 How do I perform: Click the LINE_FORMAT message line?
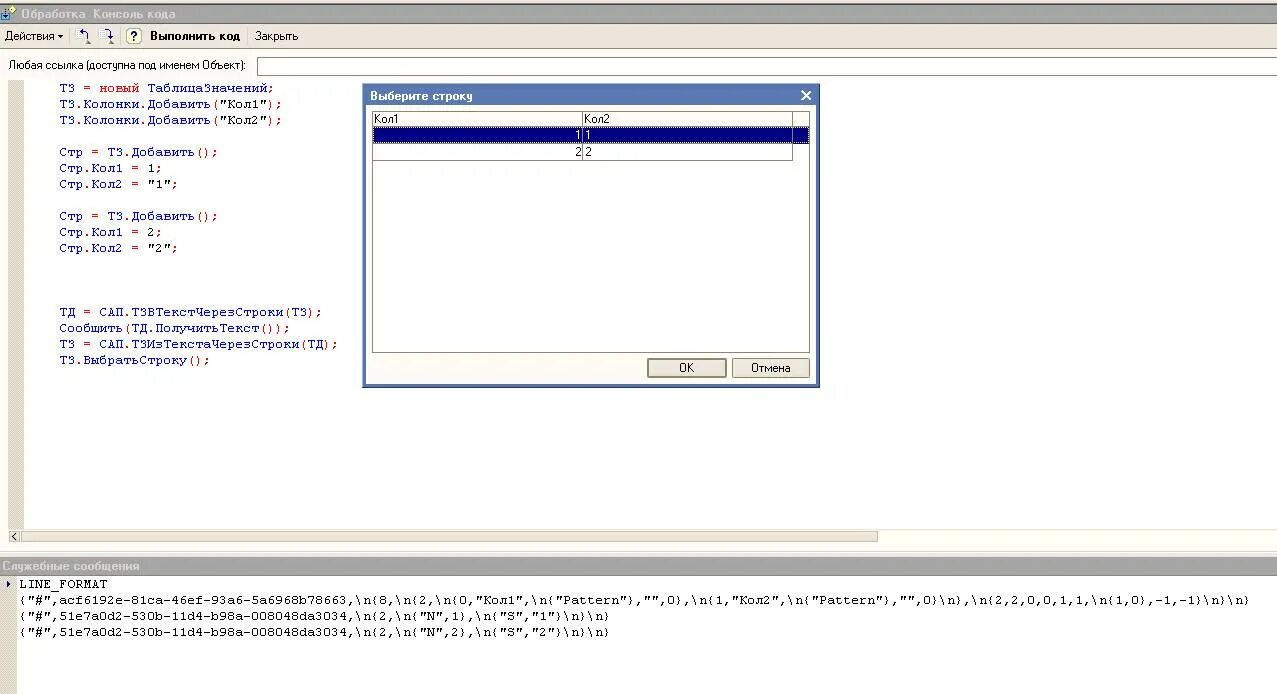pos(63,584)
